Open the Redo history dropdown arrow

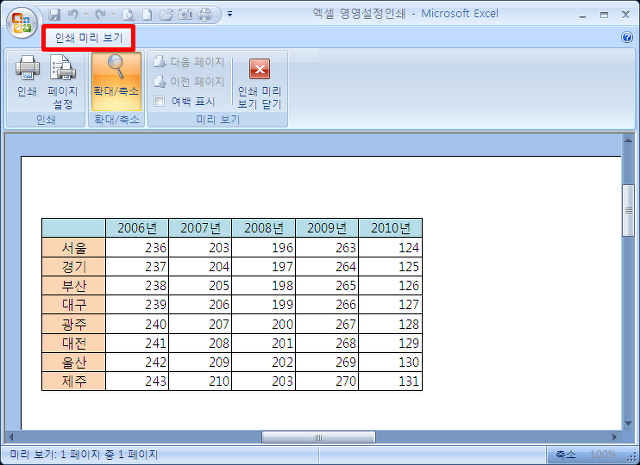tap(113, 15)
